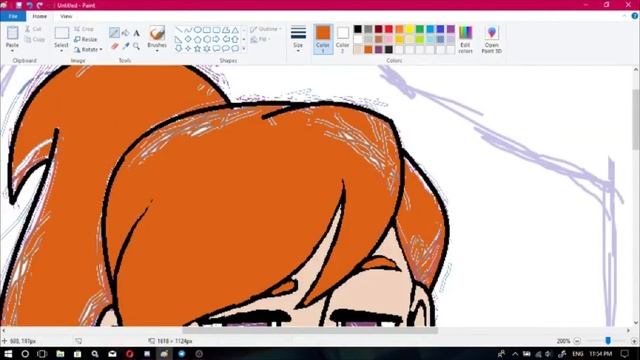Open Task View on the taskbar
The width and height of the screenshot is (640, 360).
click(42, 353)
